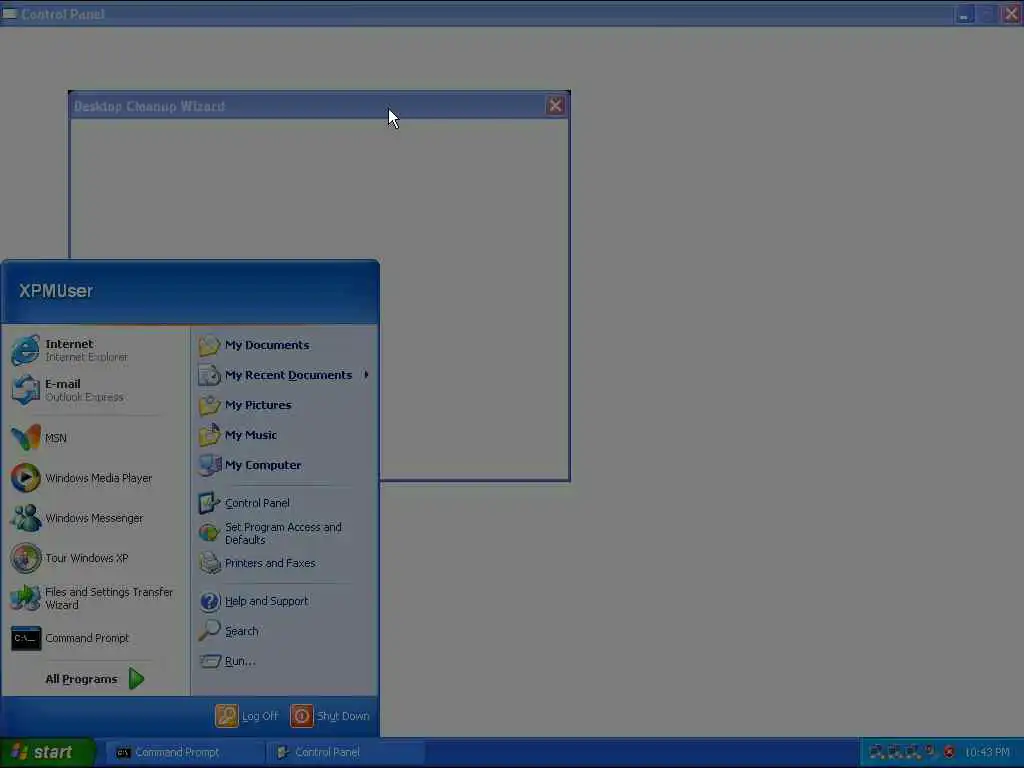Image resolution: width=1024 pixels, height=768 pixels.
Task: Open the MSN butterfly icon
Action: (x=26, y=438)
